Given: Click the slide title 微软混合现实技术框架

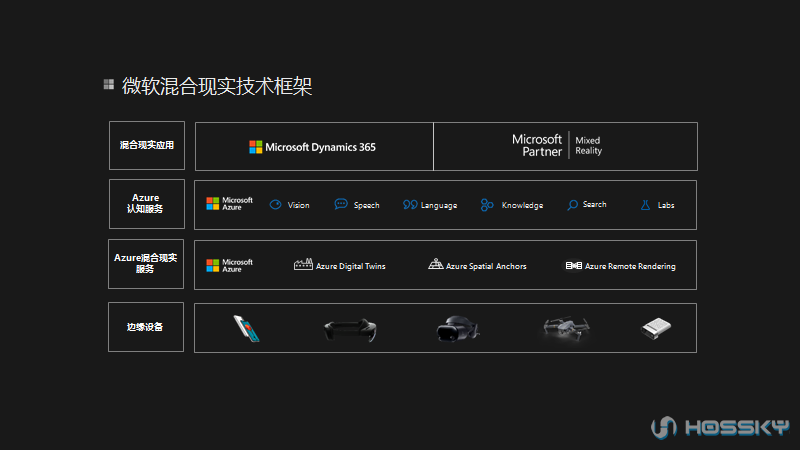Looking at the screenshot, I should coord(217,86).
